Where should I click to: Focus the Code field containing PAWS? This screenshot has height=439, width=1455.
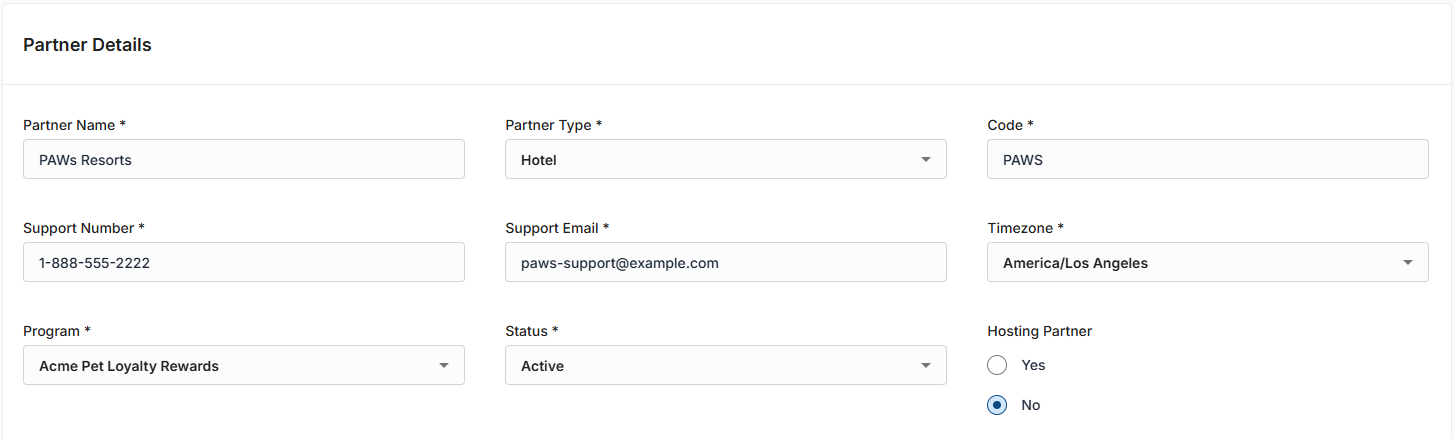1207,159
